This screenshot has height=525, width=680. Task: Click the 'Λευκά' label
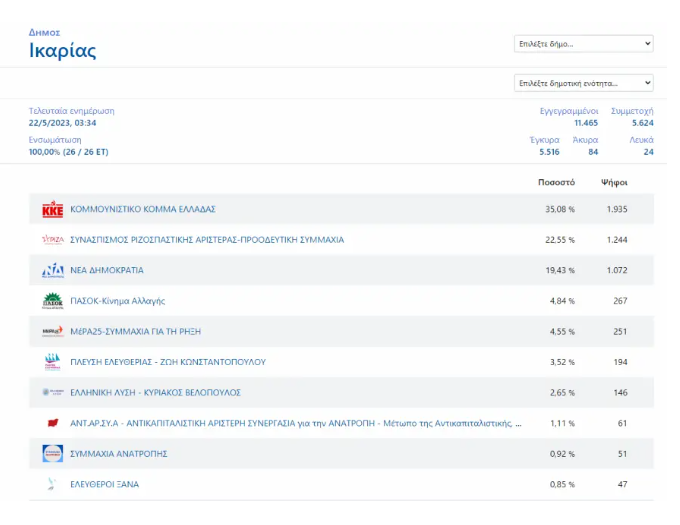641,140
